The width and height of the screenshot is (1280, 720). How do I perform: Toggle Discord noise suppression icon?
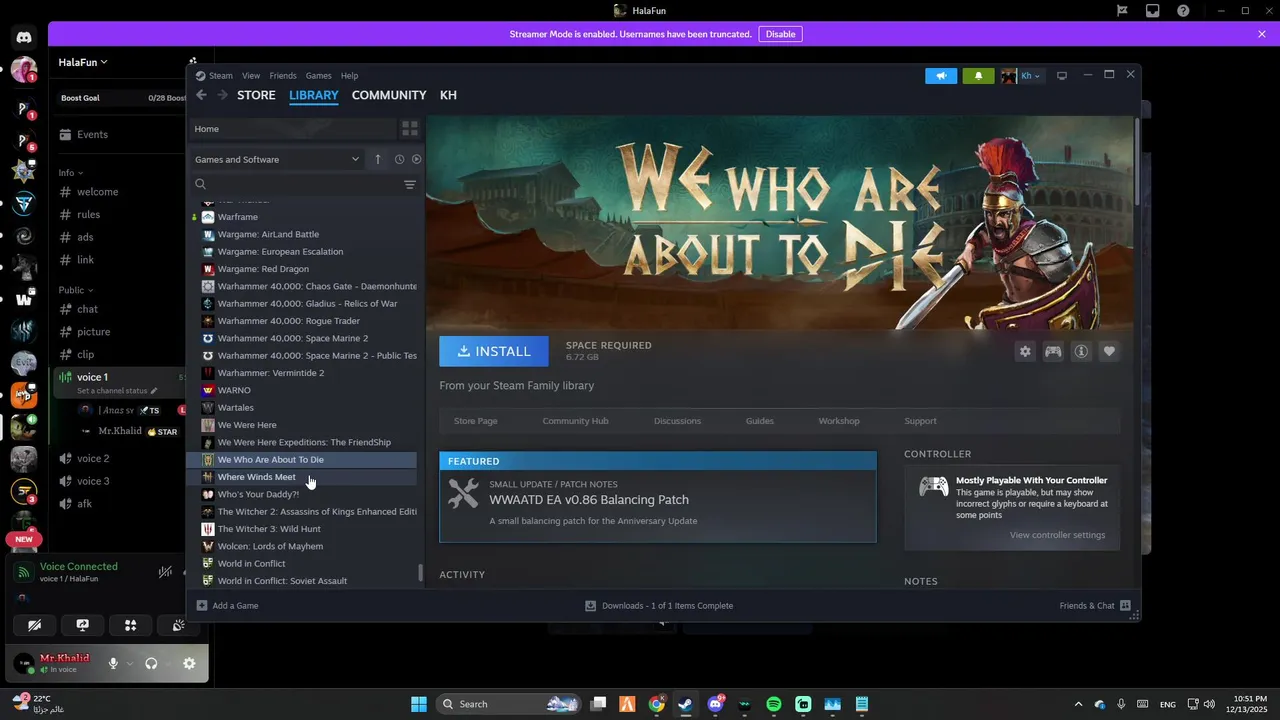click(x=165, y=572)
